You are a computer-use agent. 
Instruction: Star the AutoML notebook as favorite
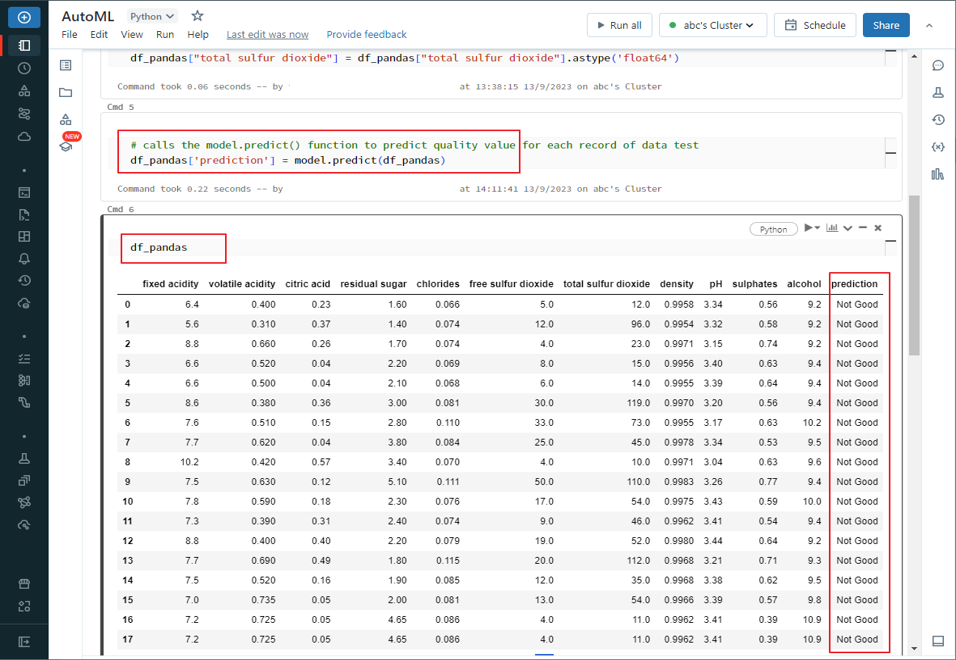197,16
